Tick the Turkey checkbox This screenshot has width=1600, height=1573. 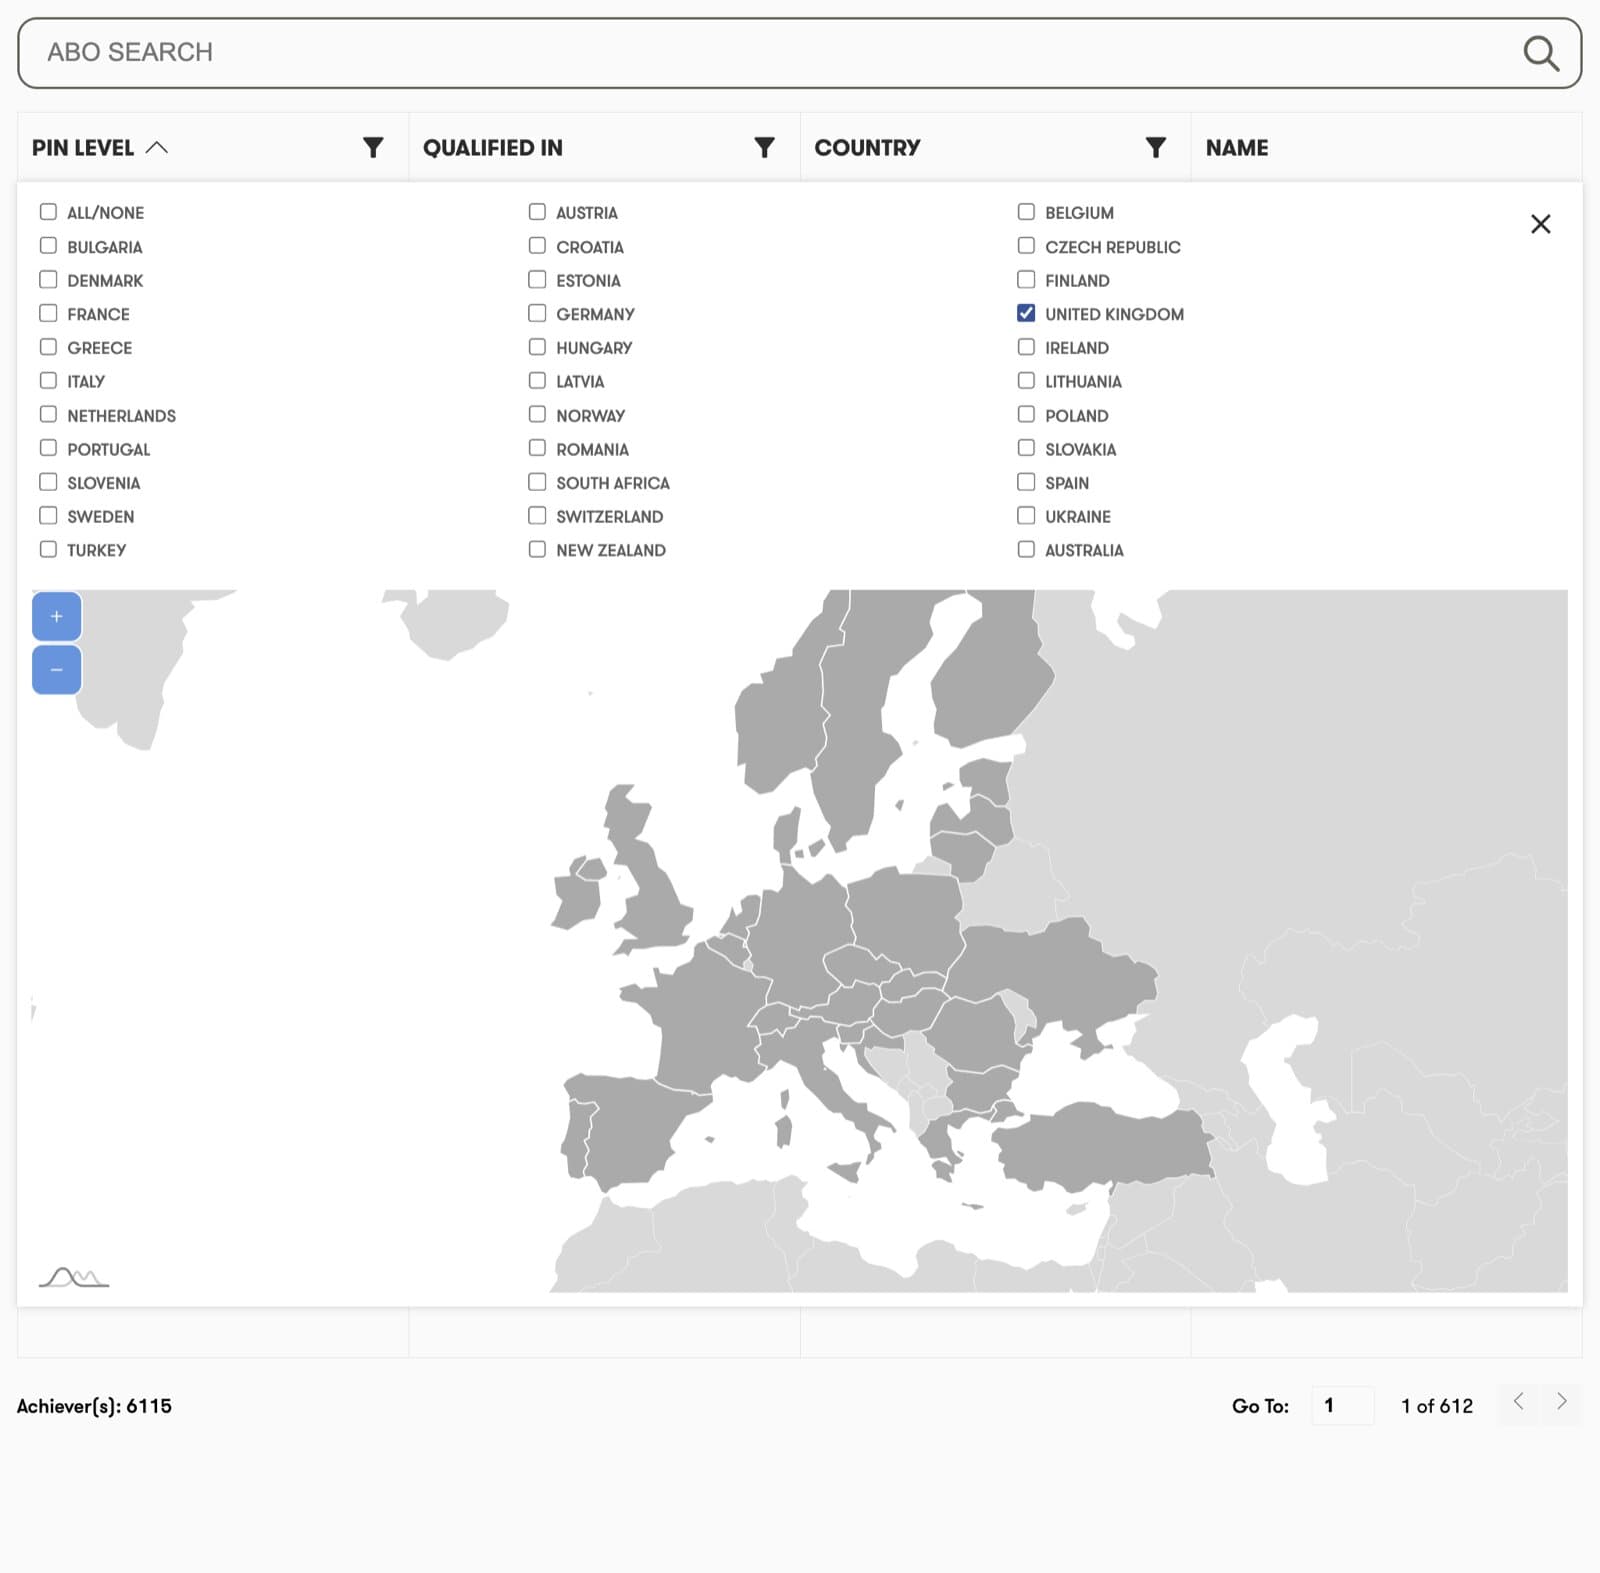[x=48, y=549]
